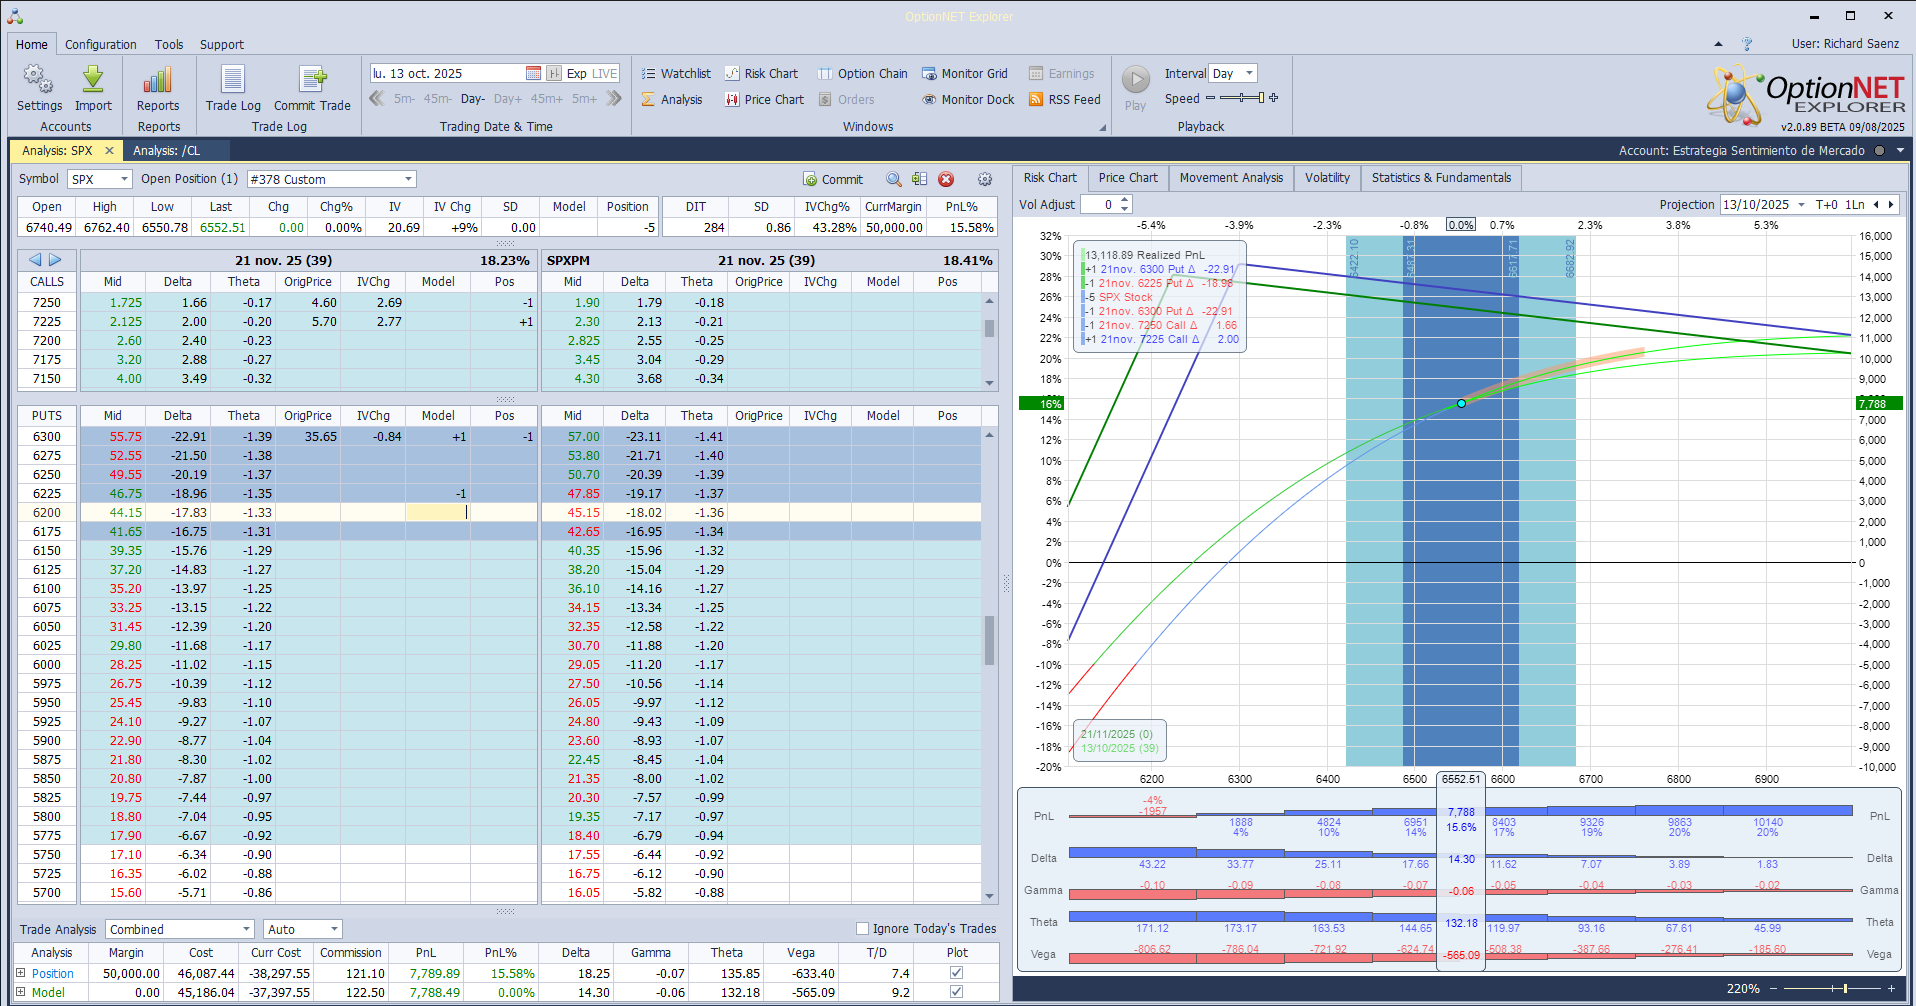
Task: Toggle the Exp mode button
Action: 576,73
